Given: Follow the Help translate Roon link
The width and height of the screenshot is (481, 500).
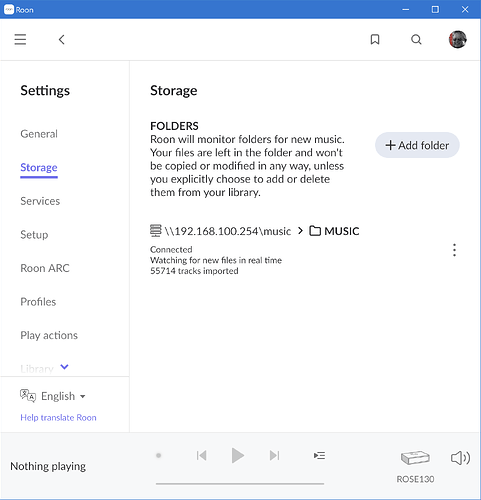Looking at the screenshot, I should [58, 418].
